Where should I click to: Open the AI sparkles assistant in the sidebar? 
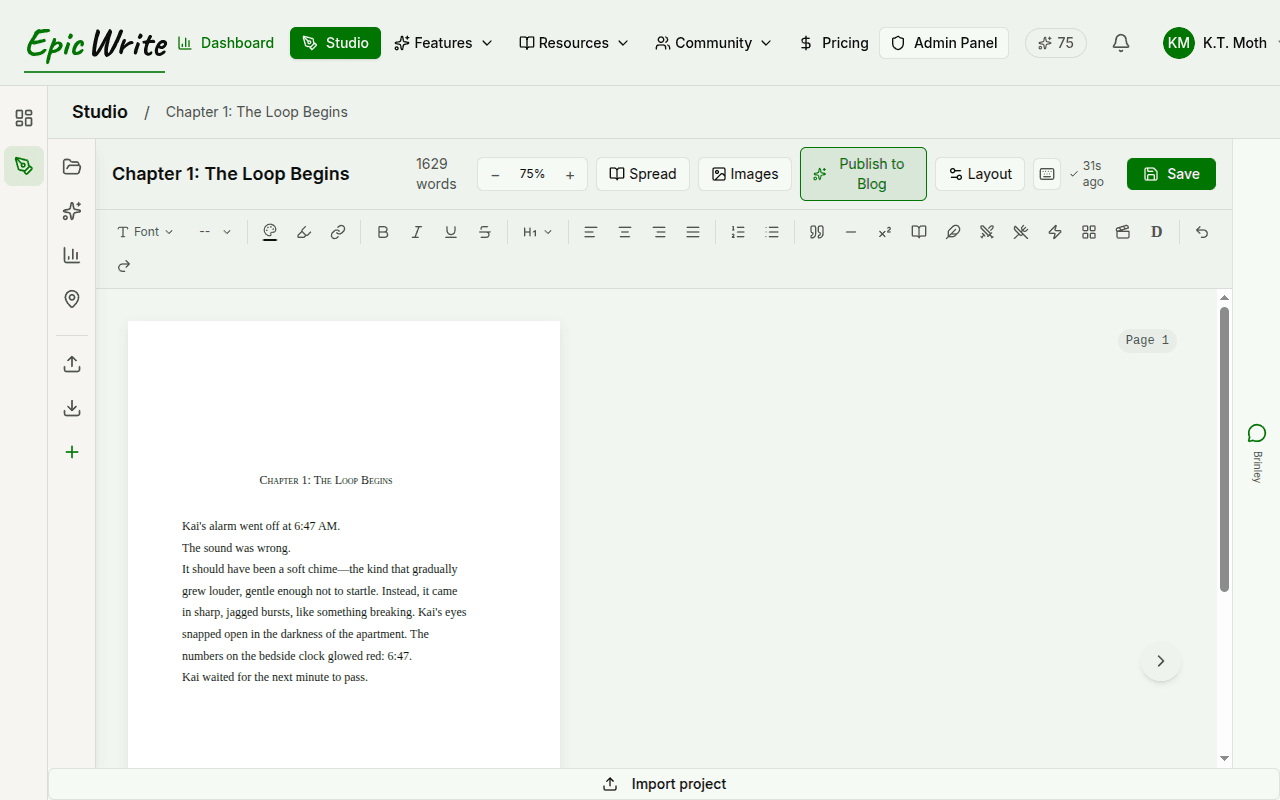71,211
